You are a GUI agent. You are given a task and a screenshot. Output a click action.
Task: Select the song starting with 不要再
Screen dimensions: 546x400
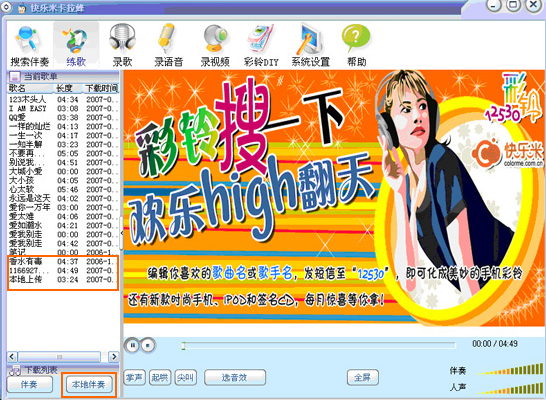tap(63, 154)
